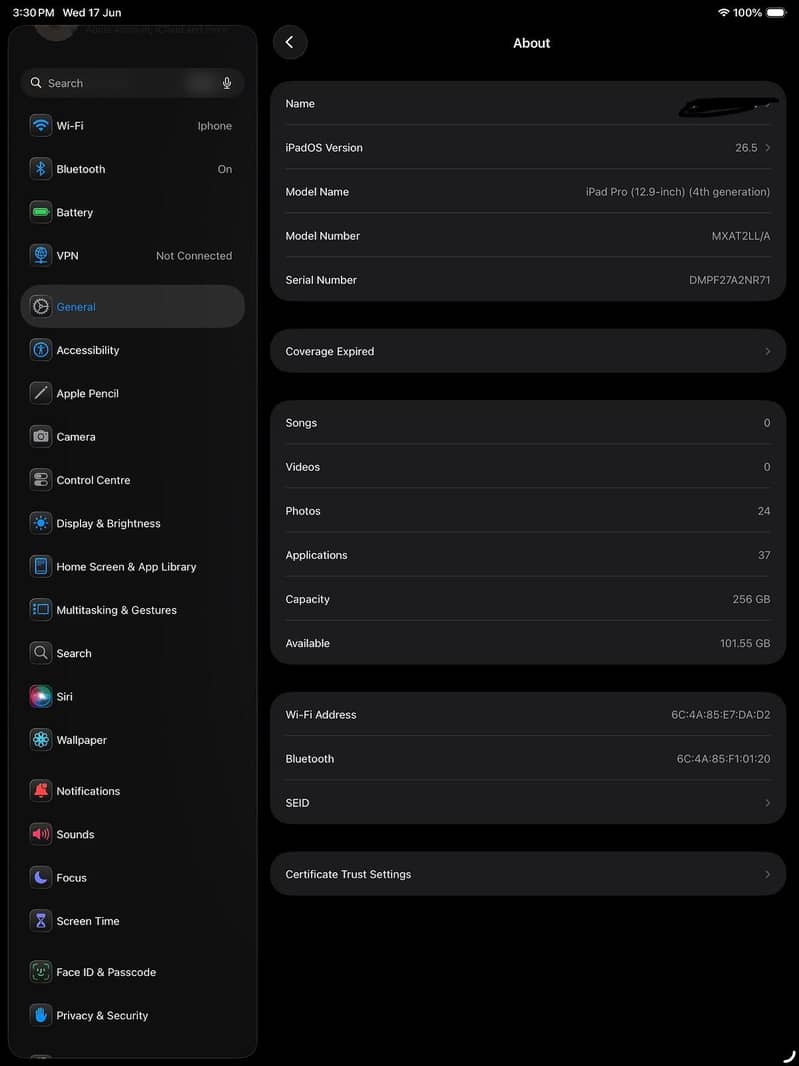This screenshot has height=1066, width=799.
Task: Tap the Control Centre icon
Action: (41, 480)
